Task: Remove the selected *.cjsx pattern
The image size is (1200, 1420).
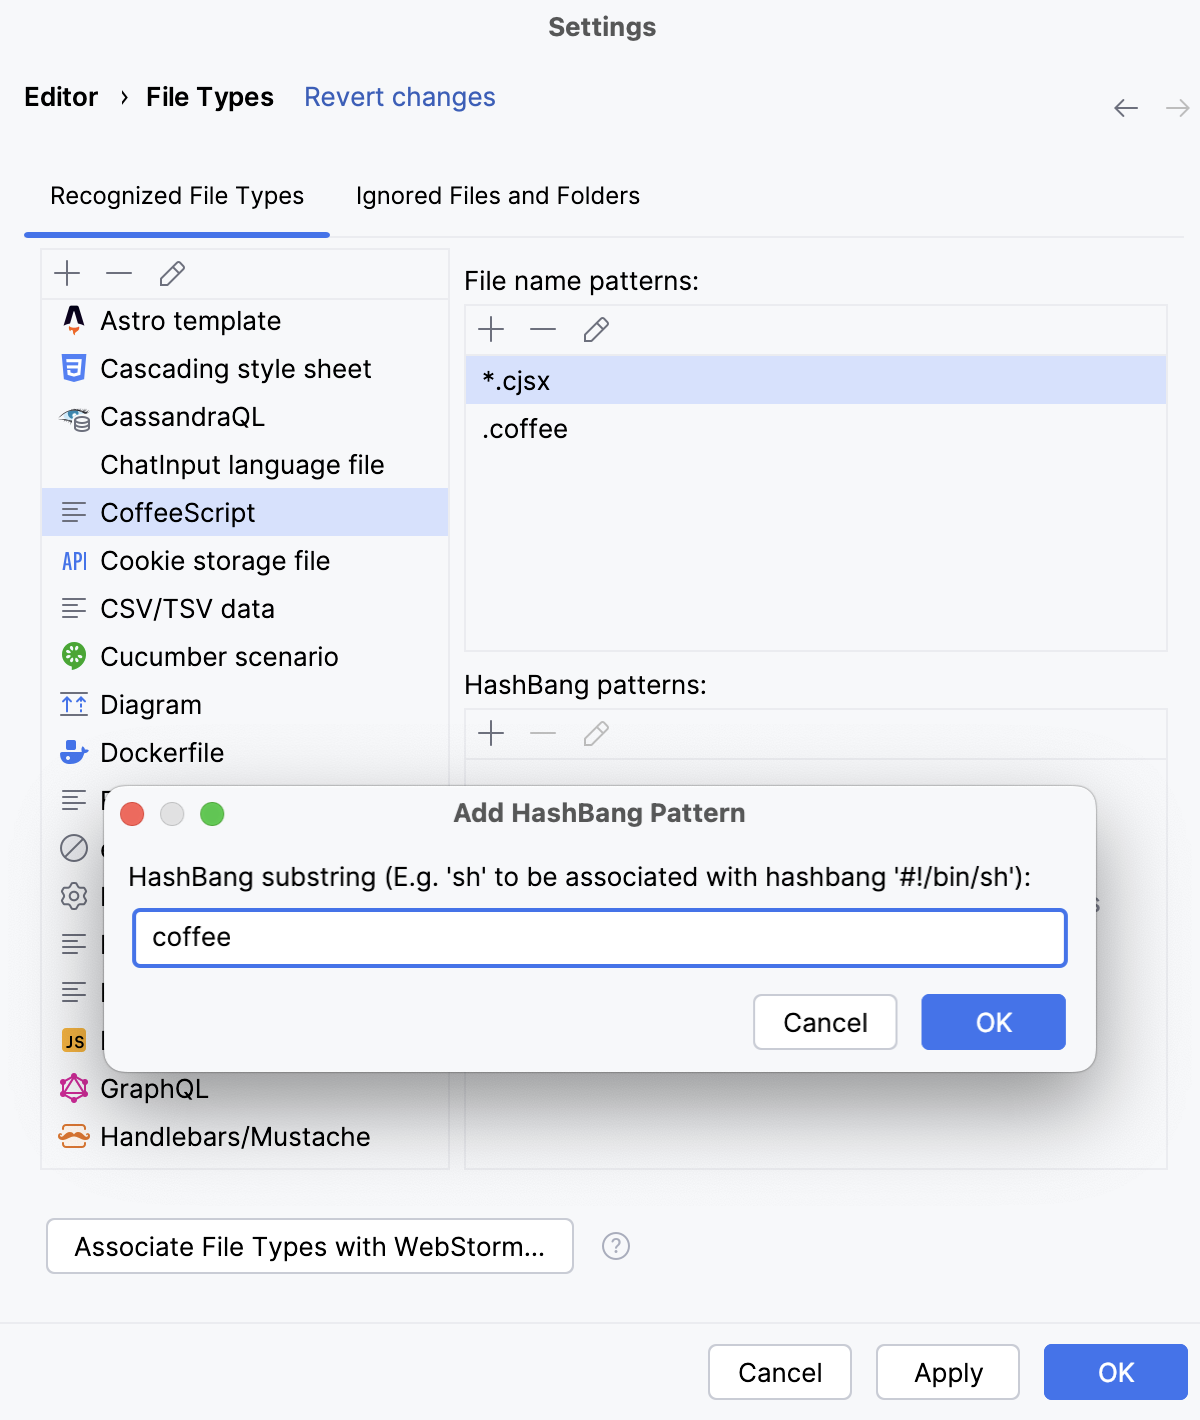Action: [x=543, y=330]
